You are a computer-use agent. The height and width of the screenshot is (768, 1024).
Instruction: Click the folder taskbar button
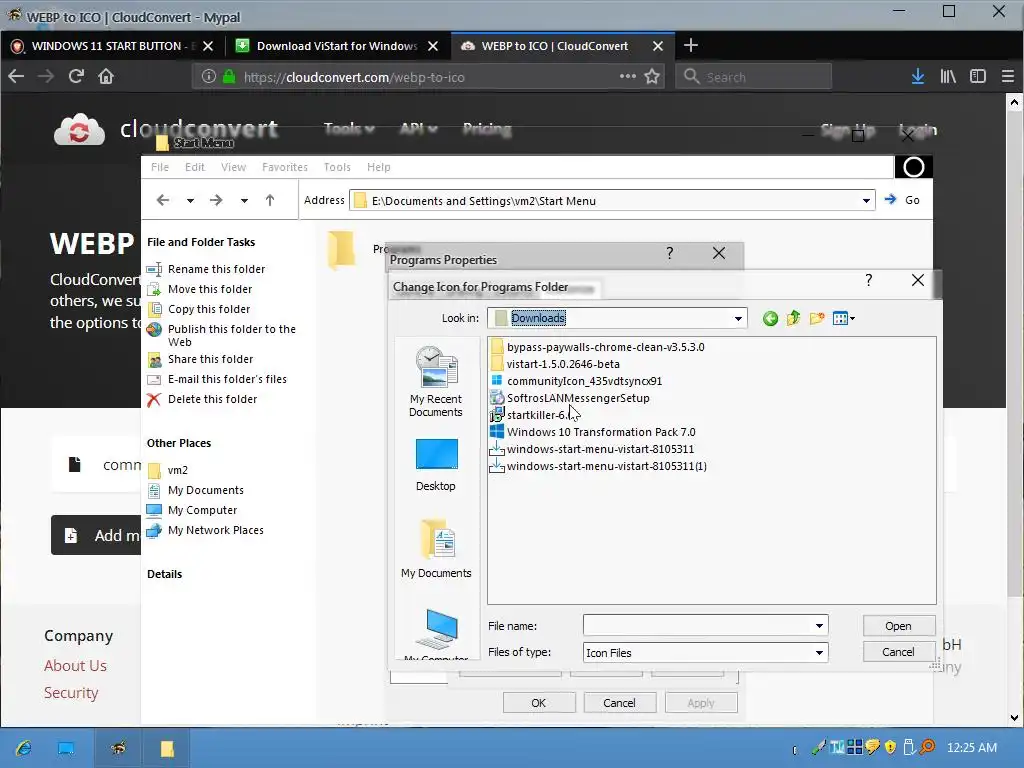point(167,748)
